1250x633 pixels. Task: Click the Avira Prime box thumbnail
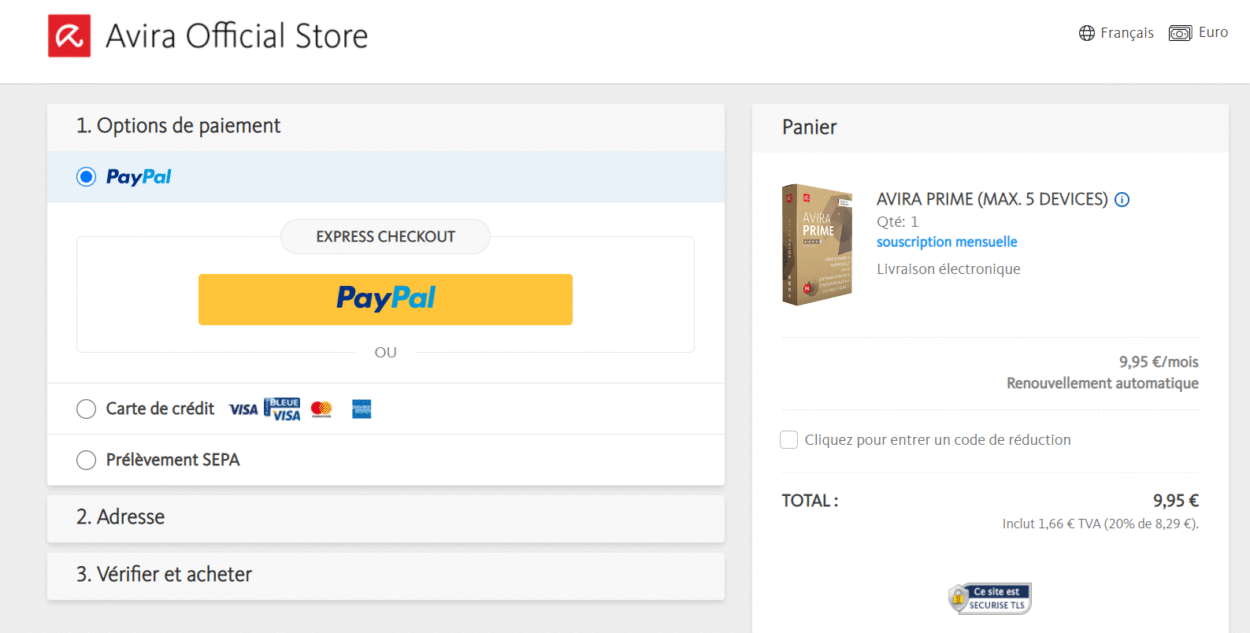click(x=817, y=243)
